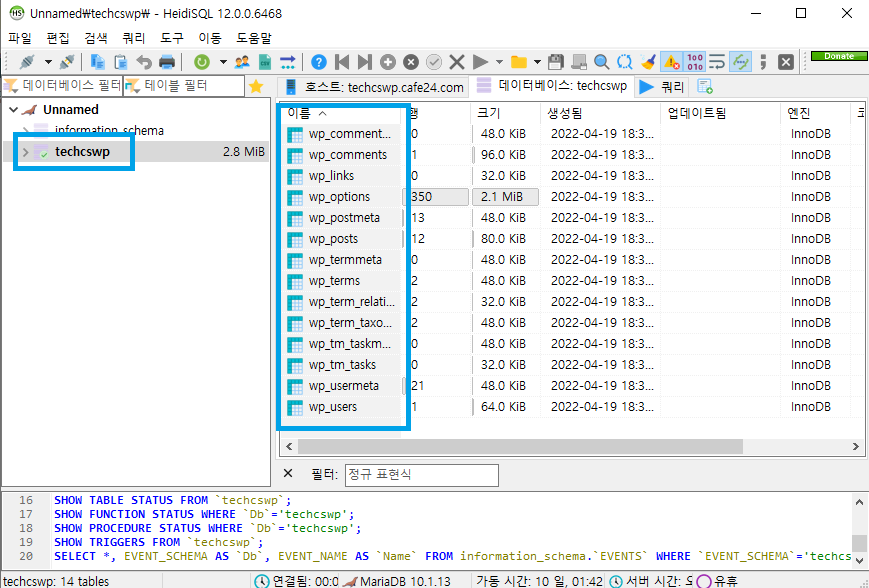Run the current query with the play icon
The height and width of the screenshot is (588, 869).
pyautogui.click(x=480, y=62)
